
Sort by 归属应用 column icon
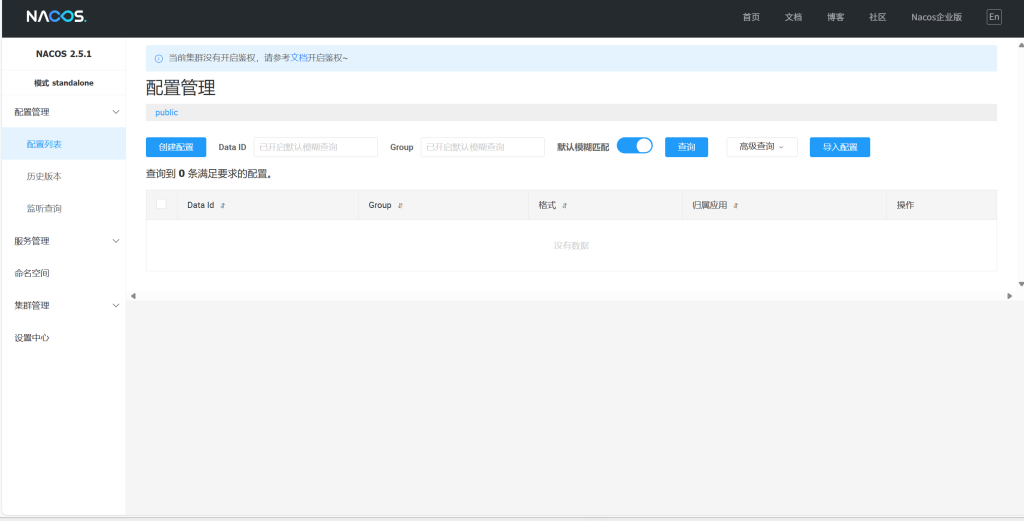click(x=736, y=205)
